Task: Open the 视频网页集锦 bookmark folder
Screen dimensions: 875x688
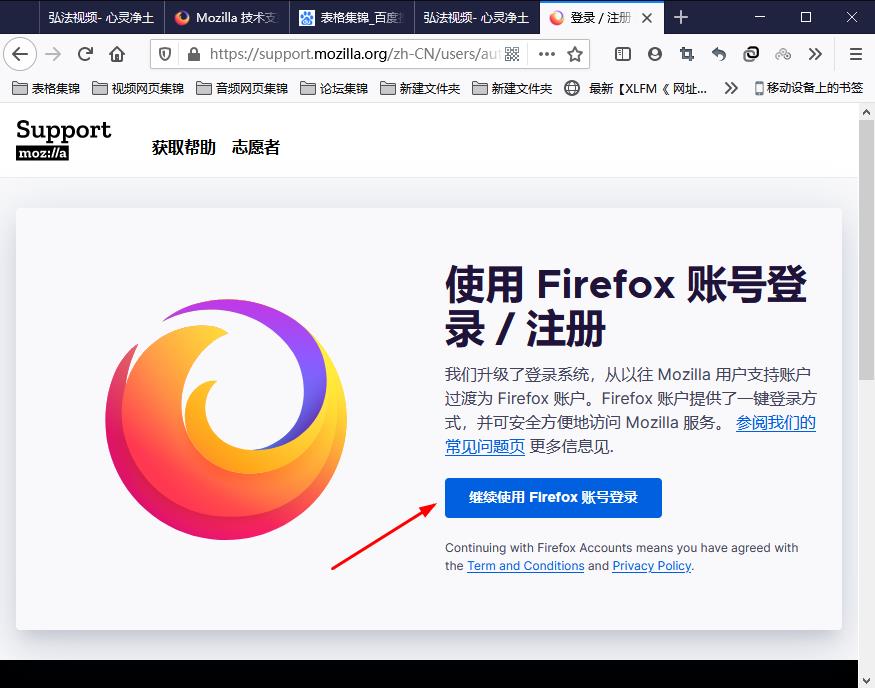Action: 138,88
